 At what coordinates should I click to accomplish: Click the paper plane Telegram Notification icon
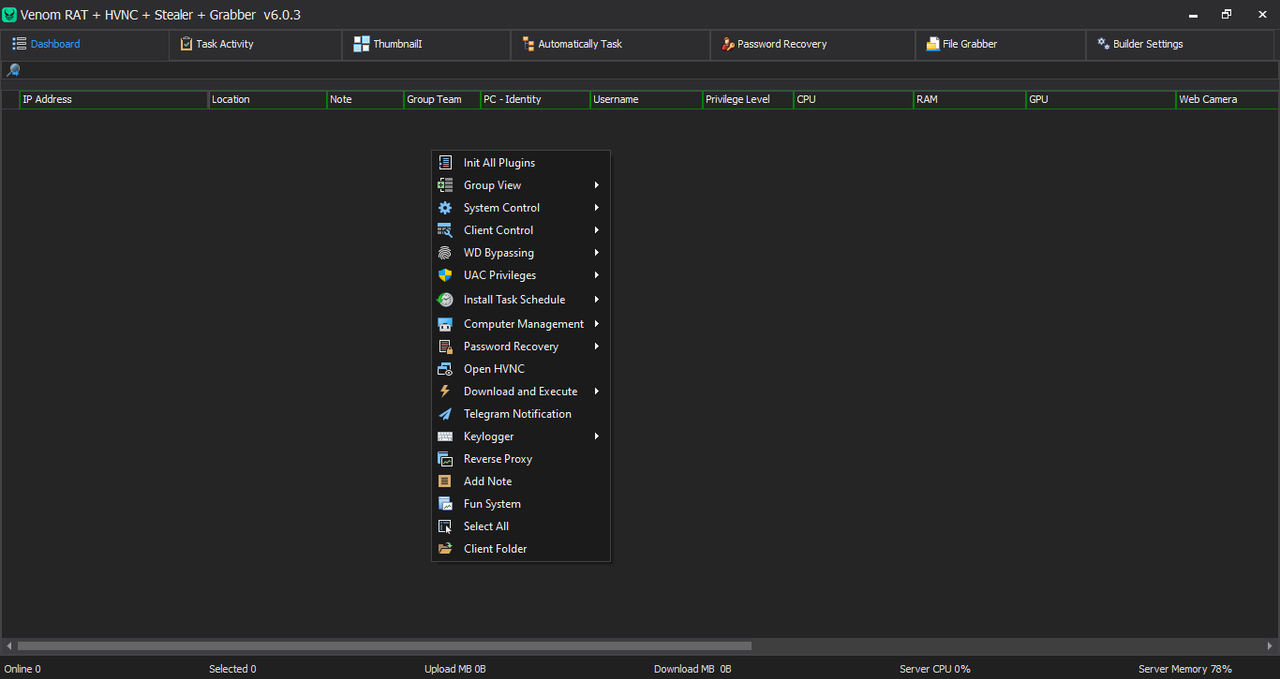tap(445, 414)
